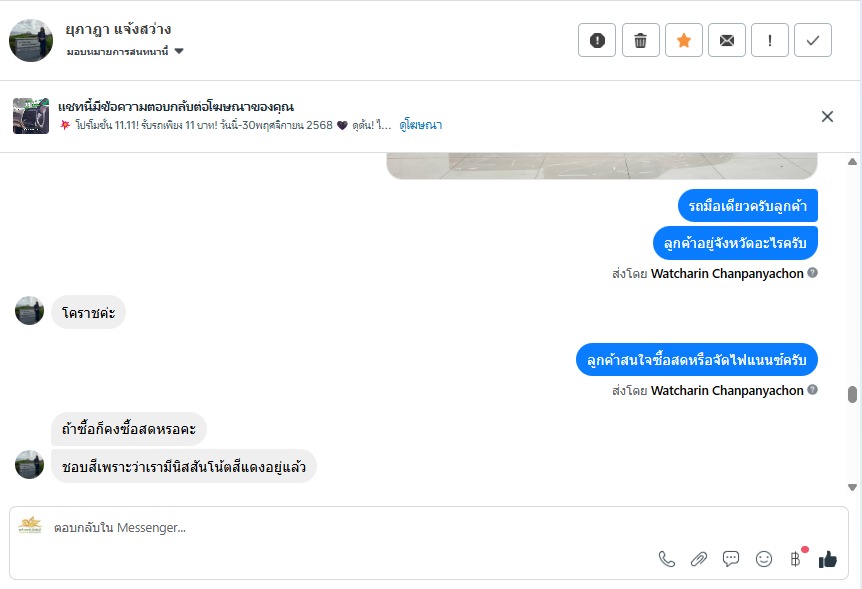Mark conversation as done with checkmark
This screenshot has height=589, width=862.
[x=813, y=40]
